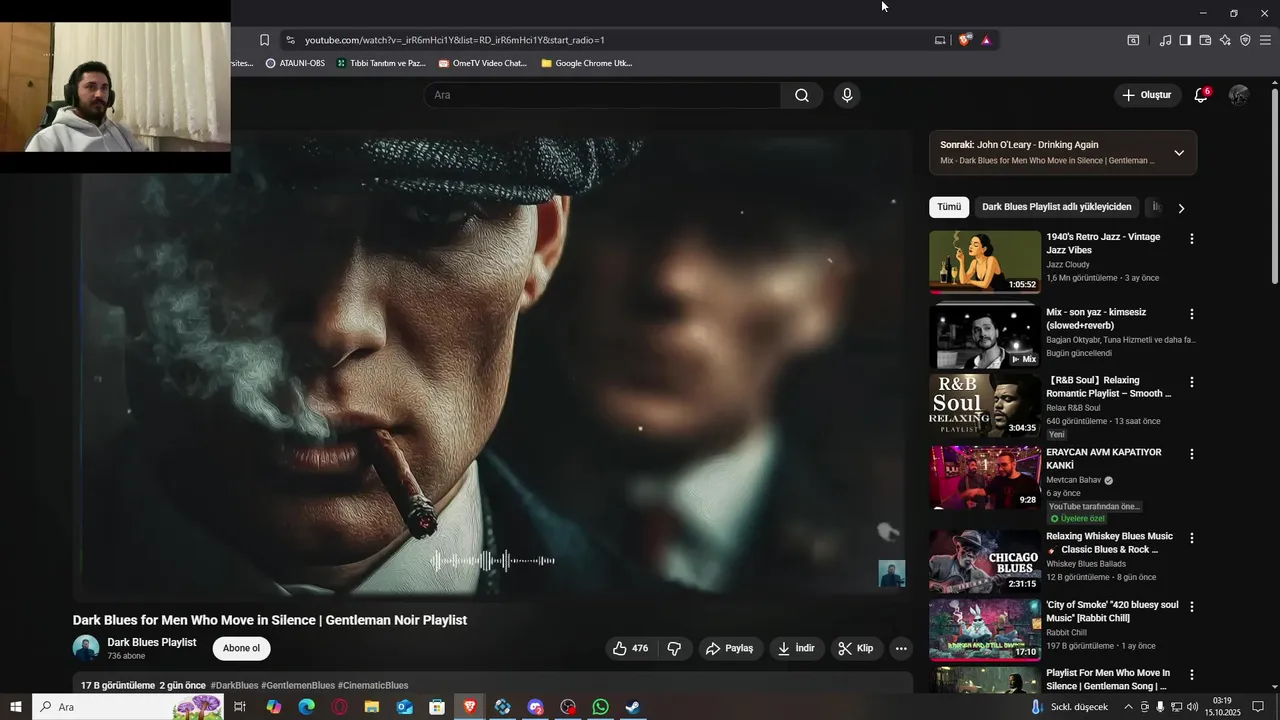This screenshot has height=720, width=1280.
Task: Click the Klip clip button
Action: (856, 648)
